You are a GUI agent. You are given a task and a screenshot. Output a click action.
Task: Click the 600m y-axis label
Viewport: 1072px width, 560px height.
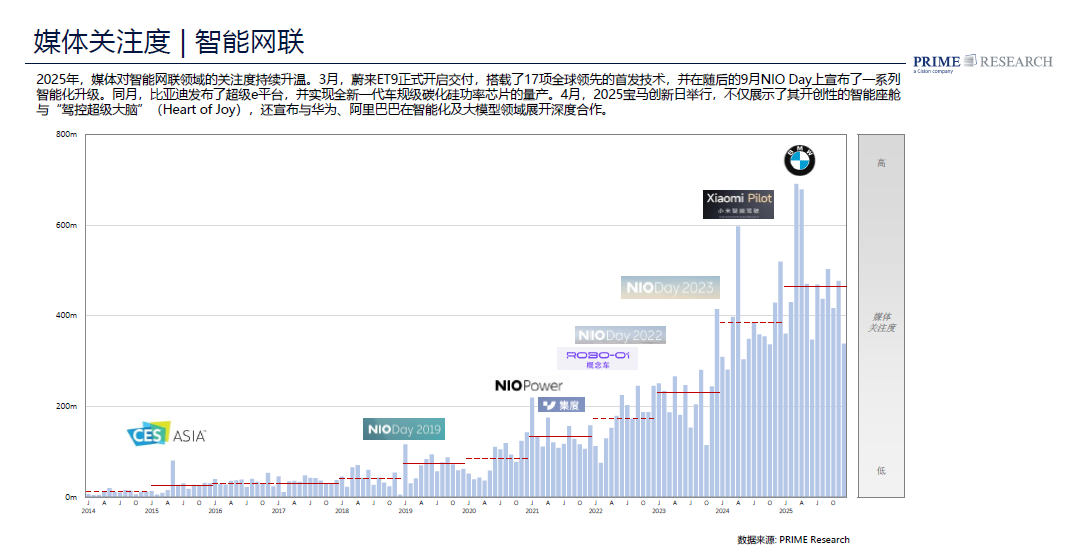66,225
